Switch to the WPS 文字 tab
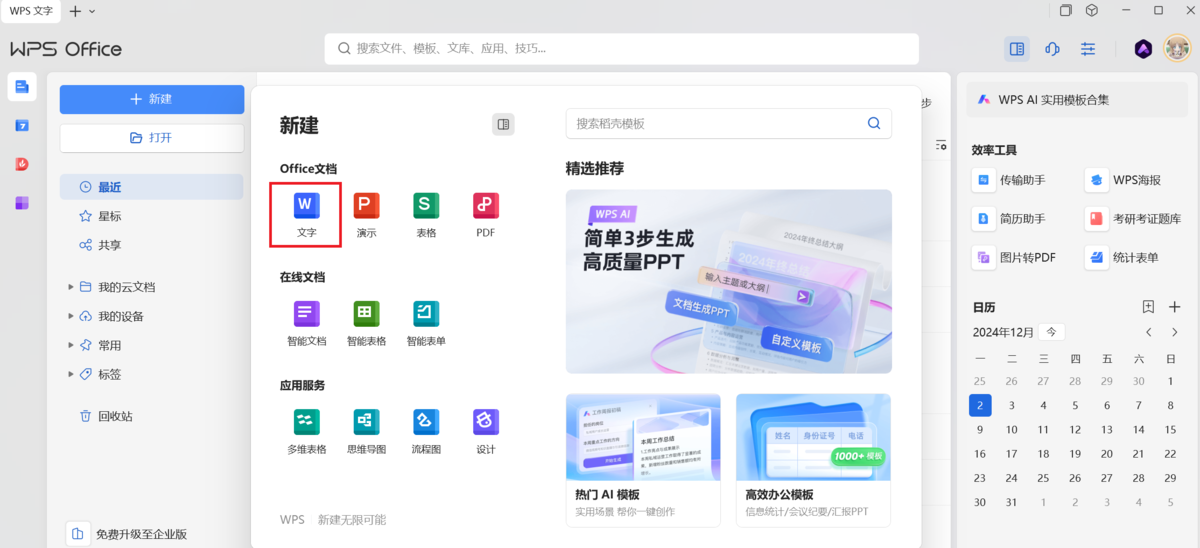1200x548 pixels. [31, 11]
